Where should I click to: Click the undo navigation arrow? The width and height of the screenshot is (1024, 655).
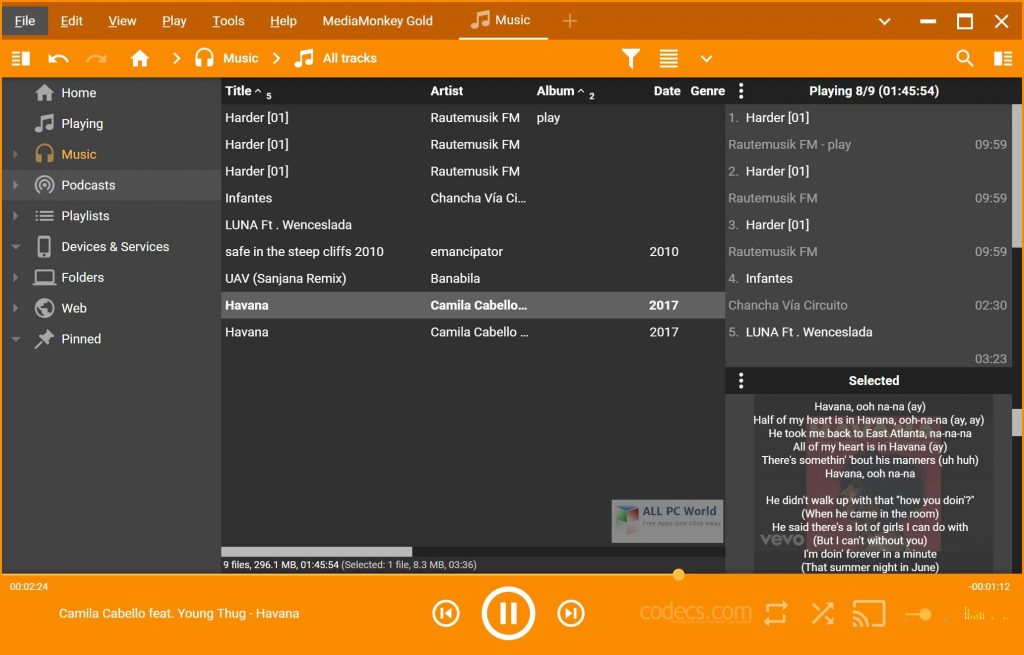(58, 59)
